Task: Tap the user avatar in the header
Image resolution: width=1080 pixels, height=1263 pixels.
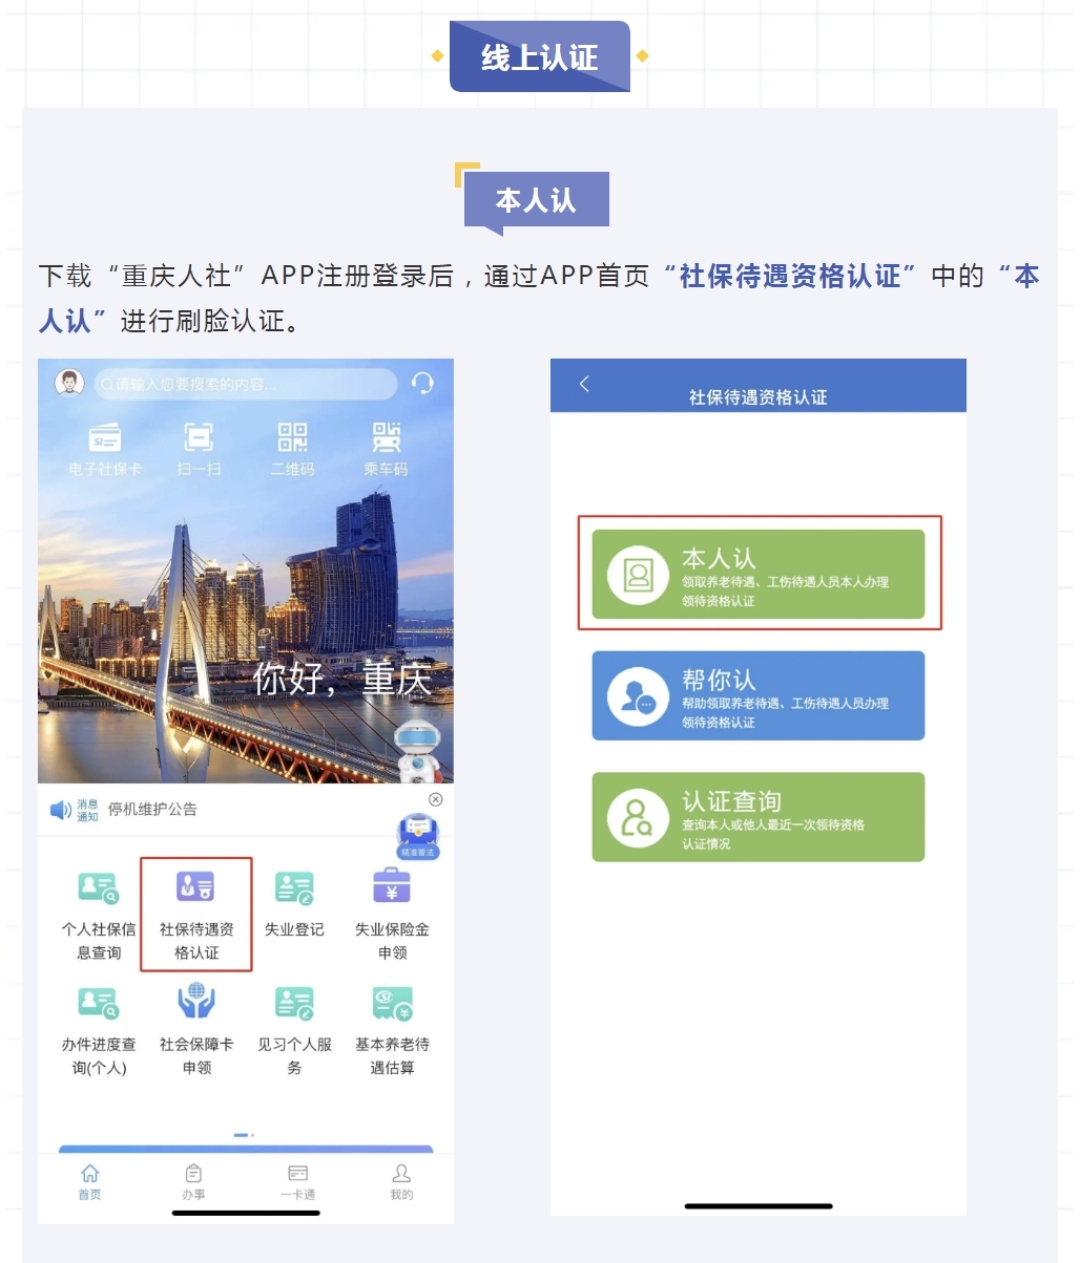Action: [x=69, y=382]
